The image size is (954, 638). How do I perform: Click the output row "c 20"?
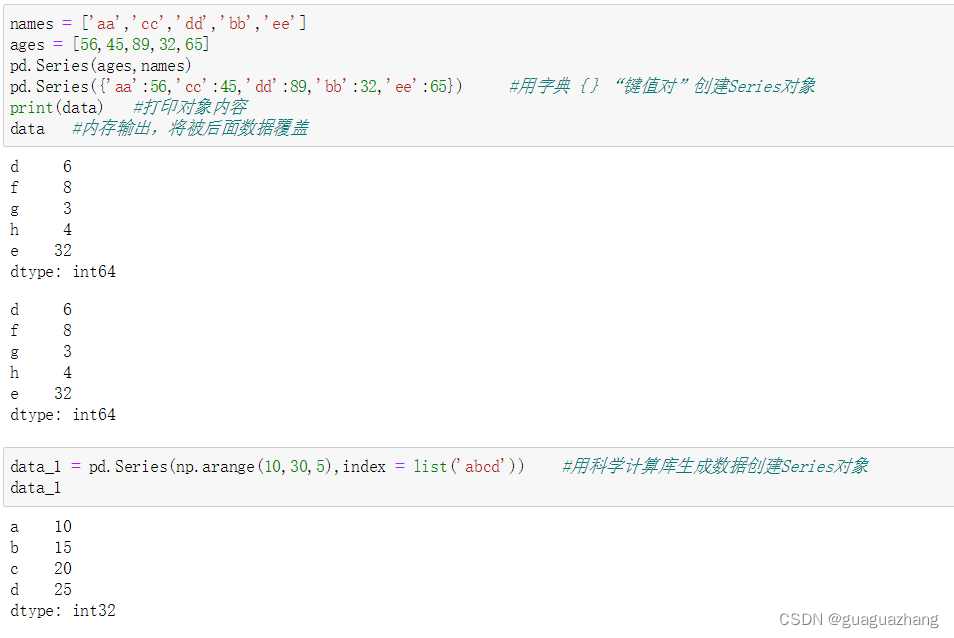[41, 569]
